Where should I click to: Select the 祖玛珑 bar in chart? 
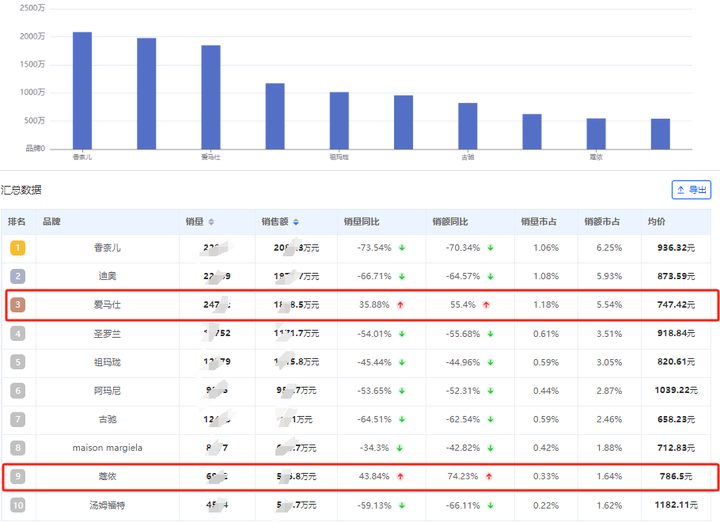click(339, 121)
